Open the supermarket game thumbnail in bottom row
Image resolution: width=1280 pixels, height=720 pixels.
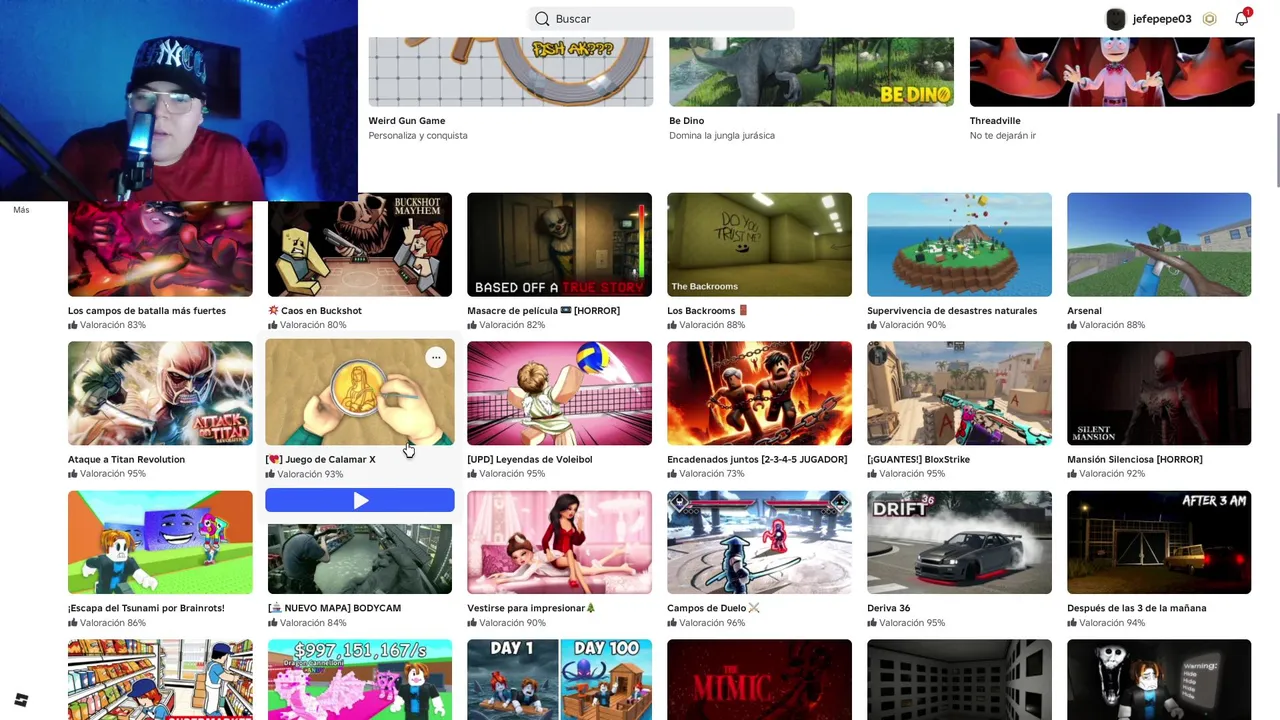(x=160, y=680)
